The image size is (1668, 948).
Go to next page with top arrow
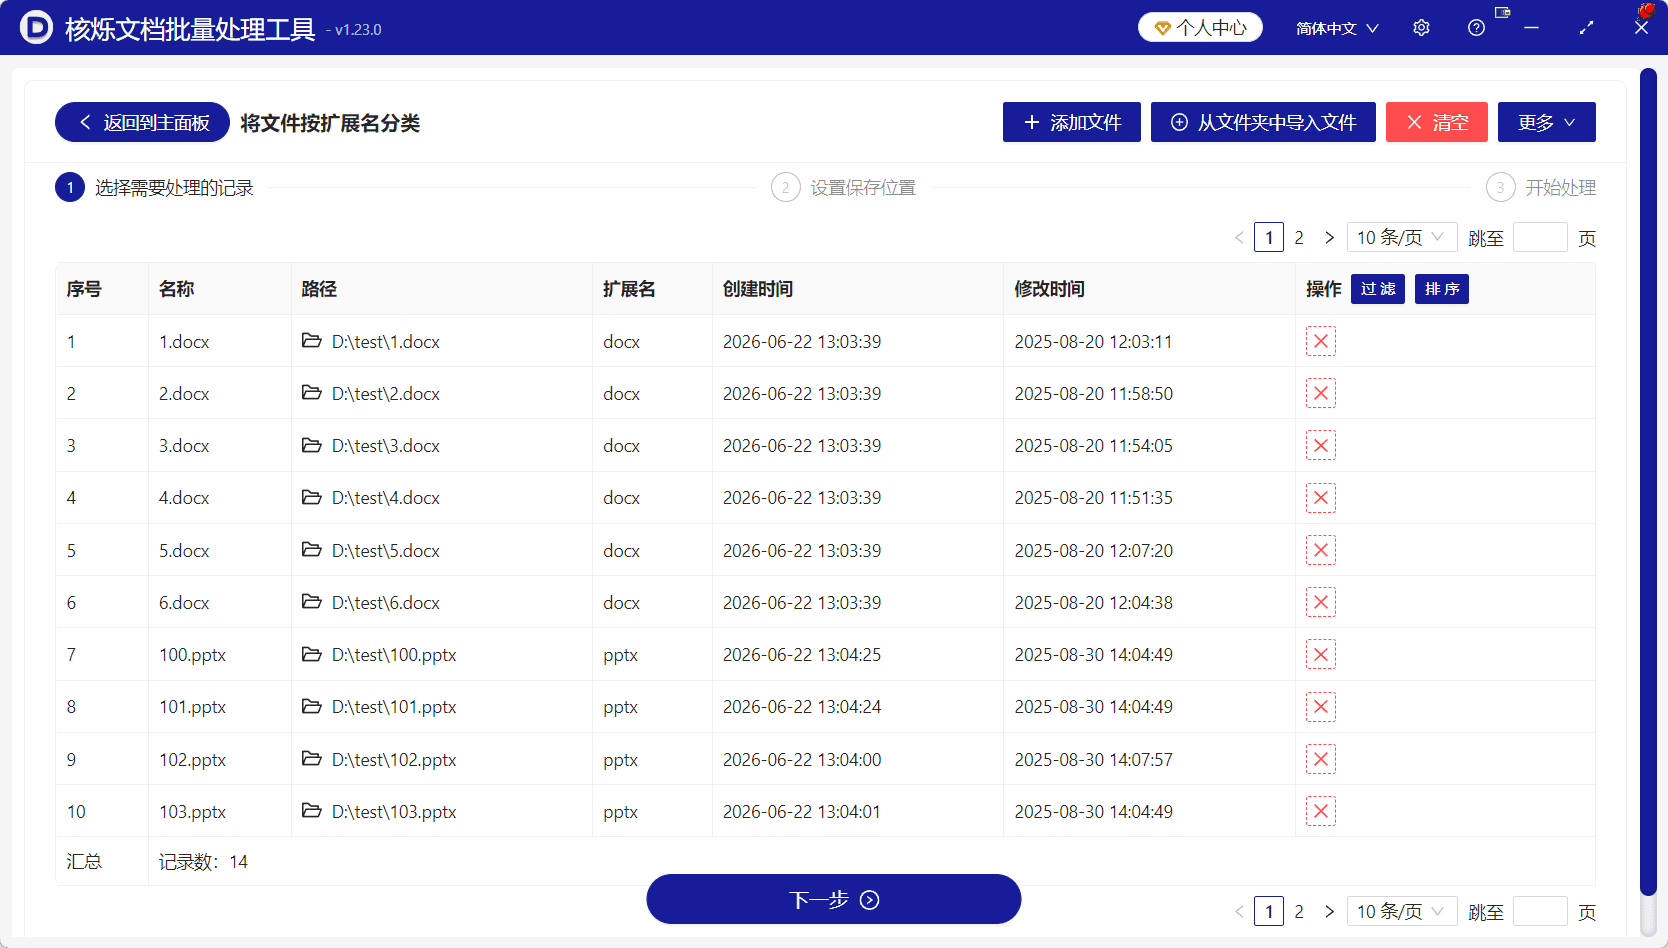point(1329,237)
